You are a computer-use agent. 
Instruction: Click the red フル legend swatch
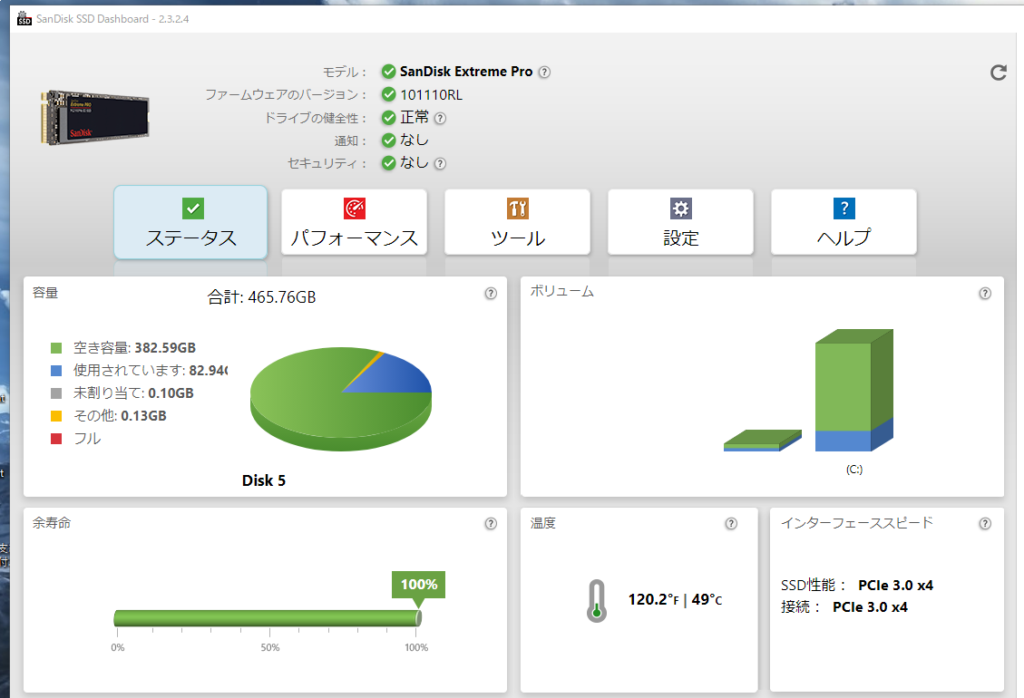[x=56, y=439]
